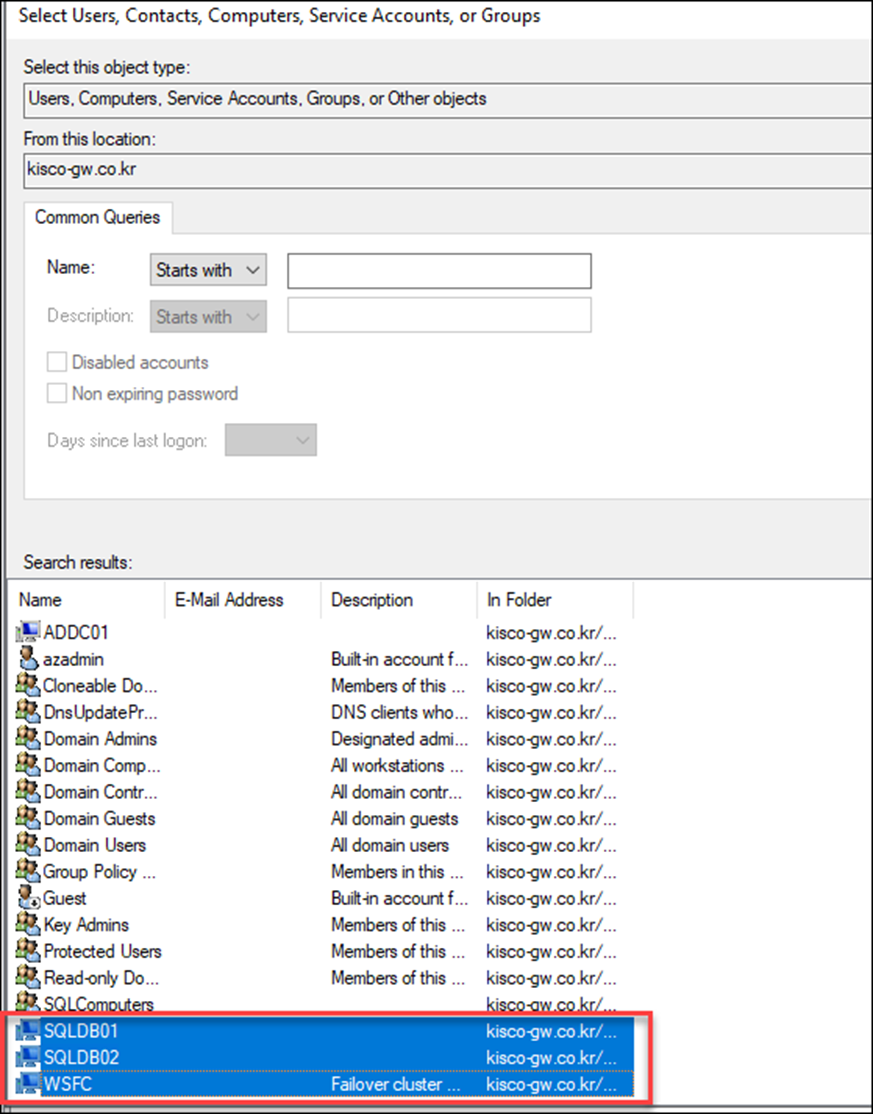This screenshot has width=873, height=1114.
Task: Click Built-in account description of azadmin
Action: click(399, 659)
